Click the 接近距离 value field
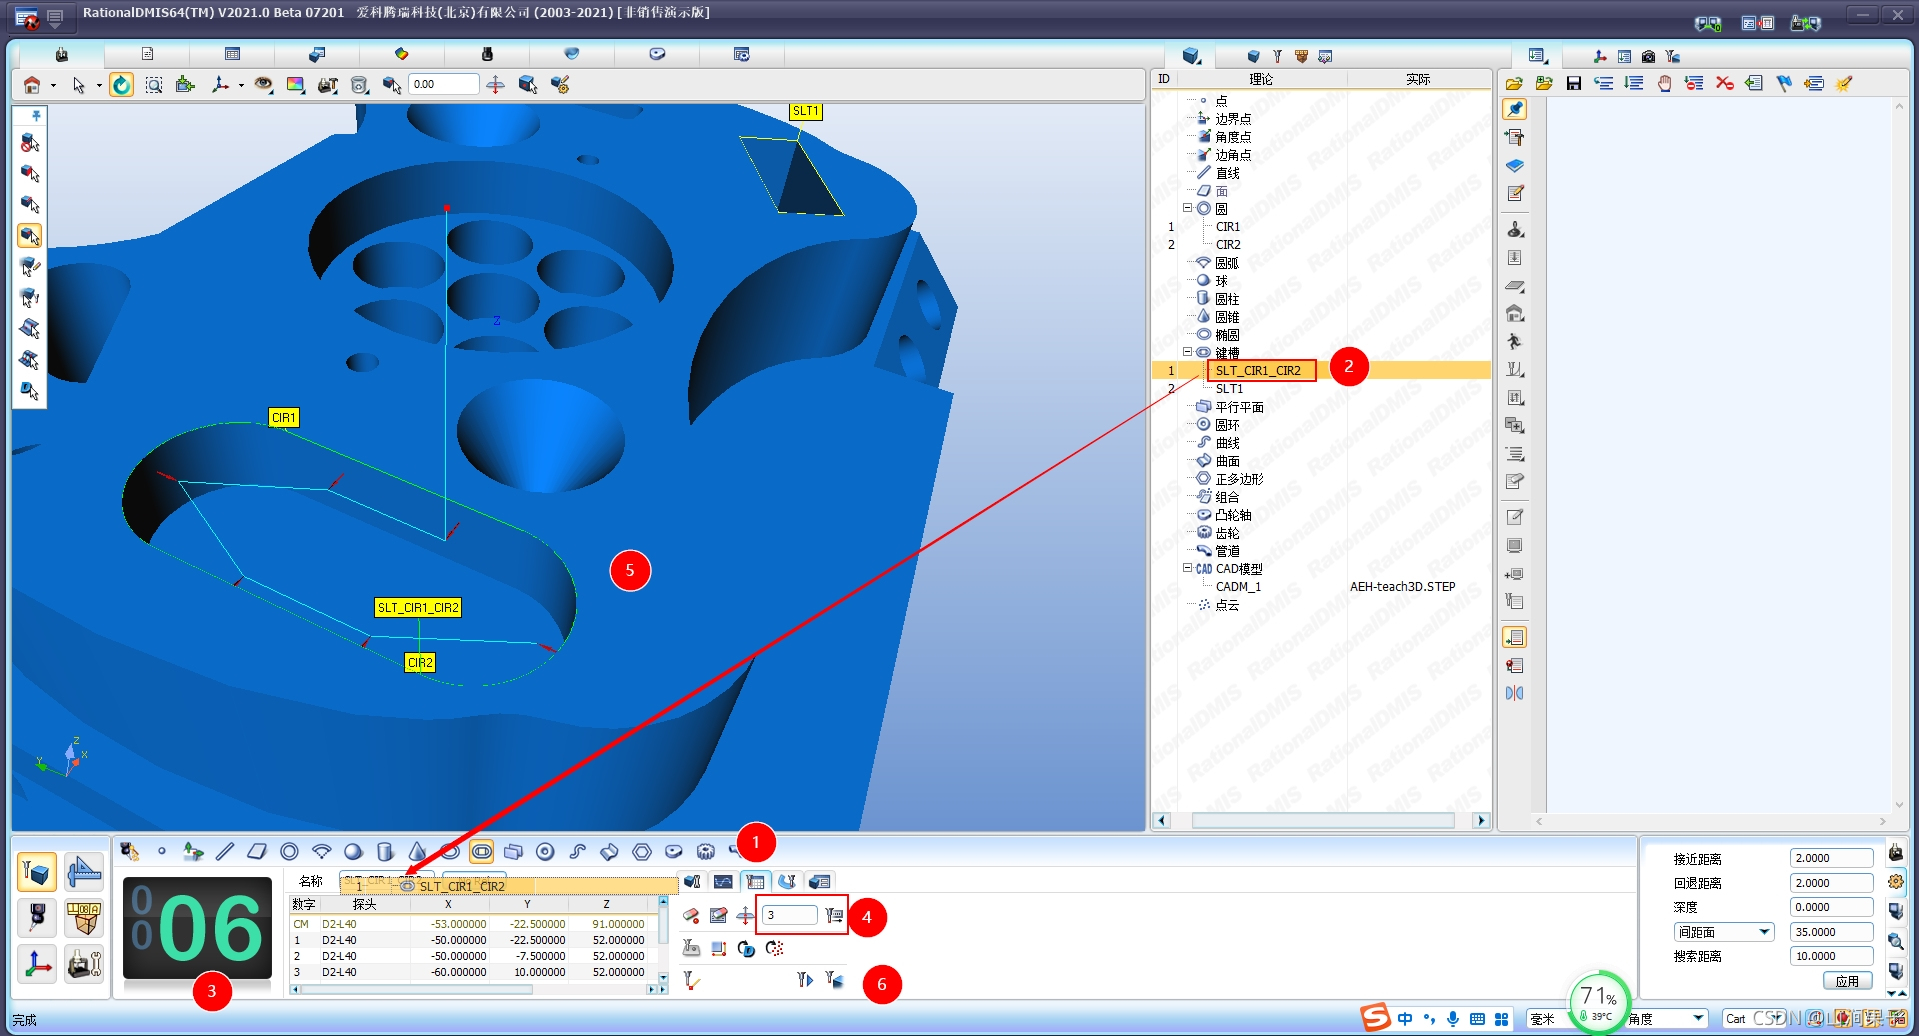Image resolution: width=1919 pixels, height=1036 pixels. 1831,858
